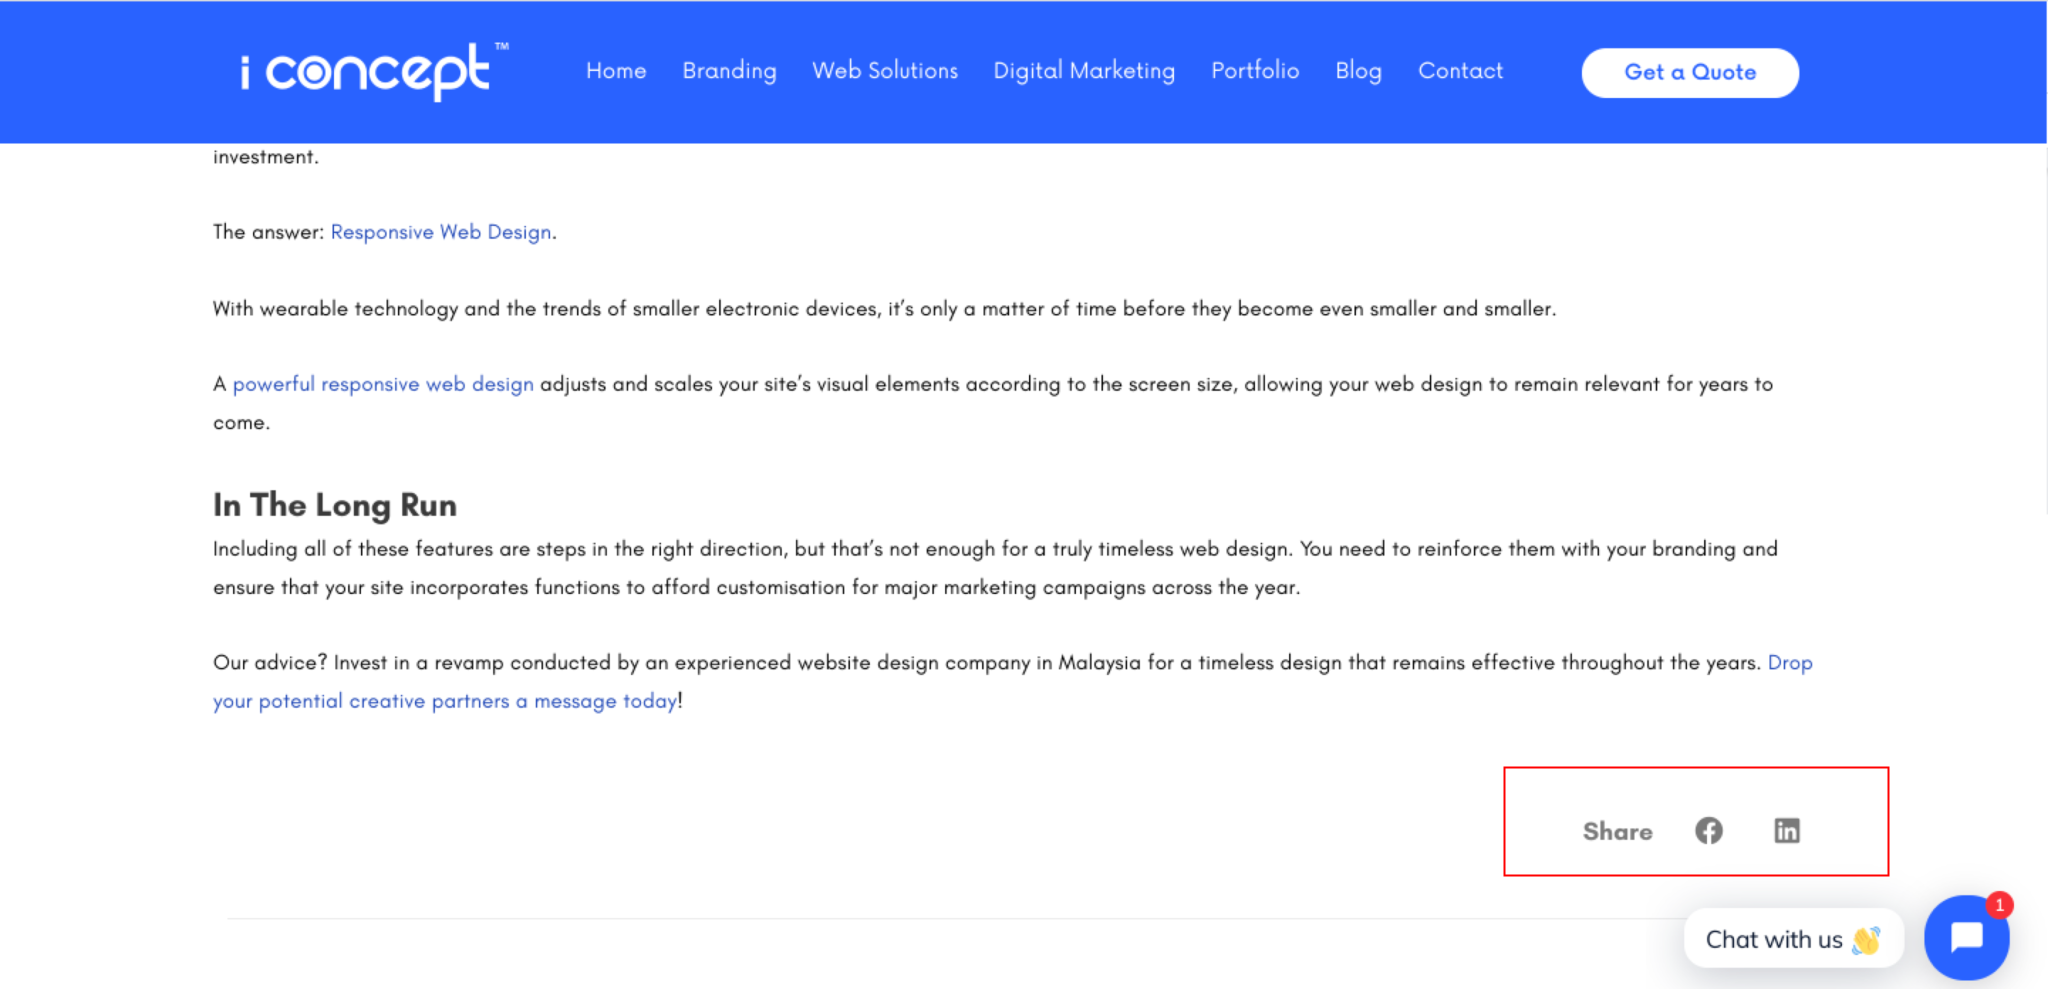Navigate to the Contact page
2048x989 pixels.
point(1460,71)
